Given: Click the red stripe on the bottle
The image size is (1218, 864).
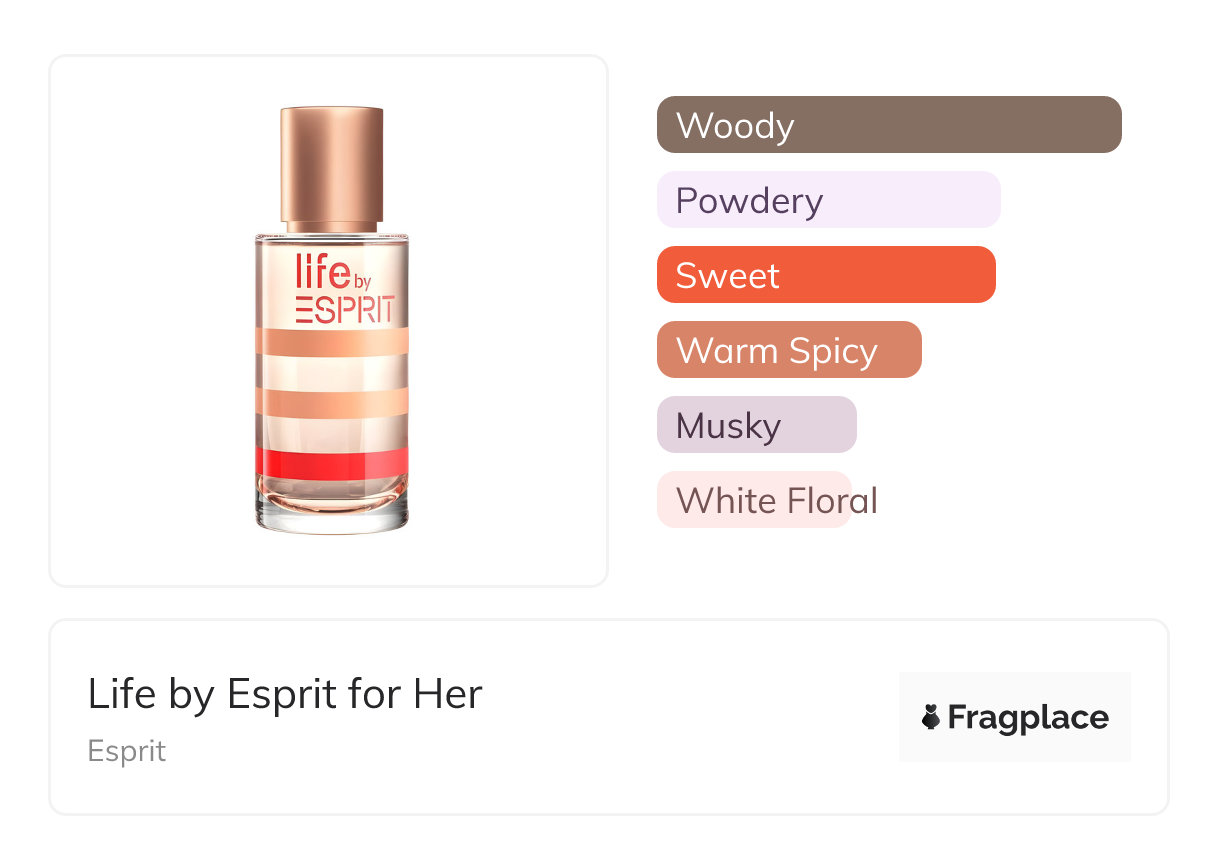Looking at the screenshot, I should click(x=331, y=462).
